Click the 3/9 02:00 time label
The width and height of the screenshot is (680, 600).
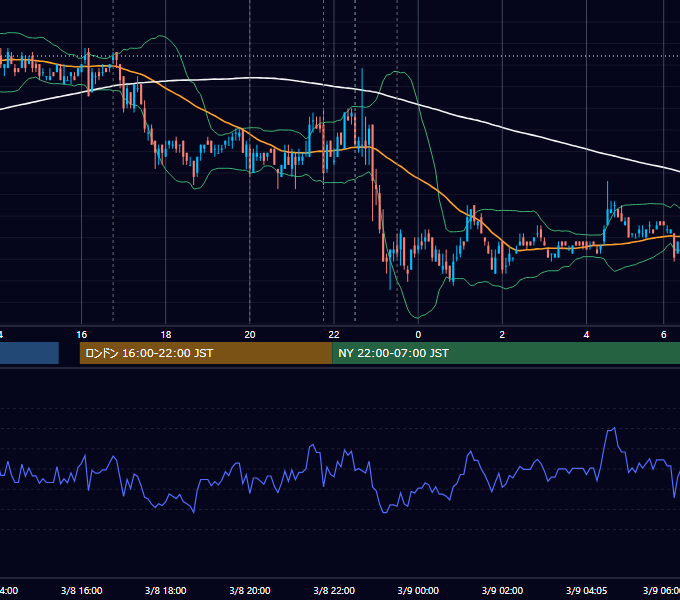(502, 590)
